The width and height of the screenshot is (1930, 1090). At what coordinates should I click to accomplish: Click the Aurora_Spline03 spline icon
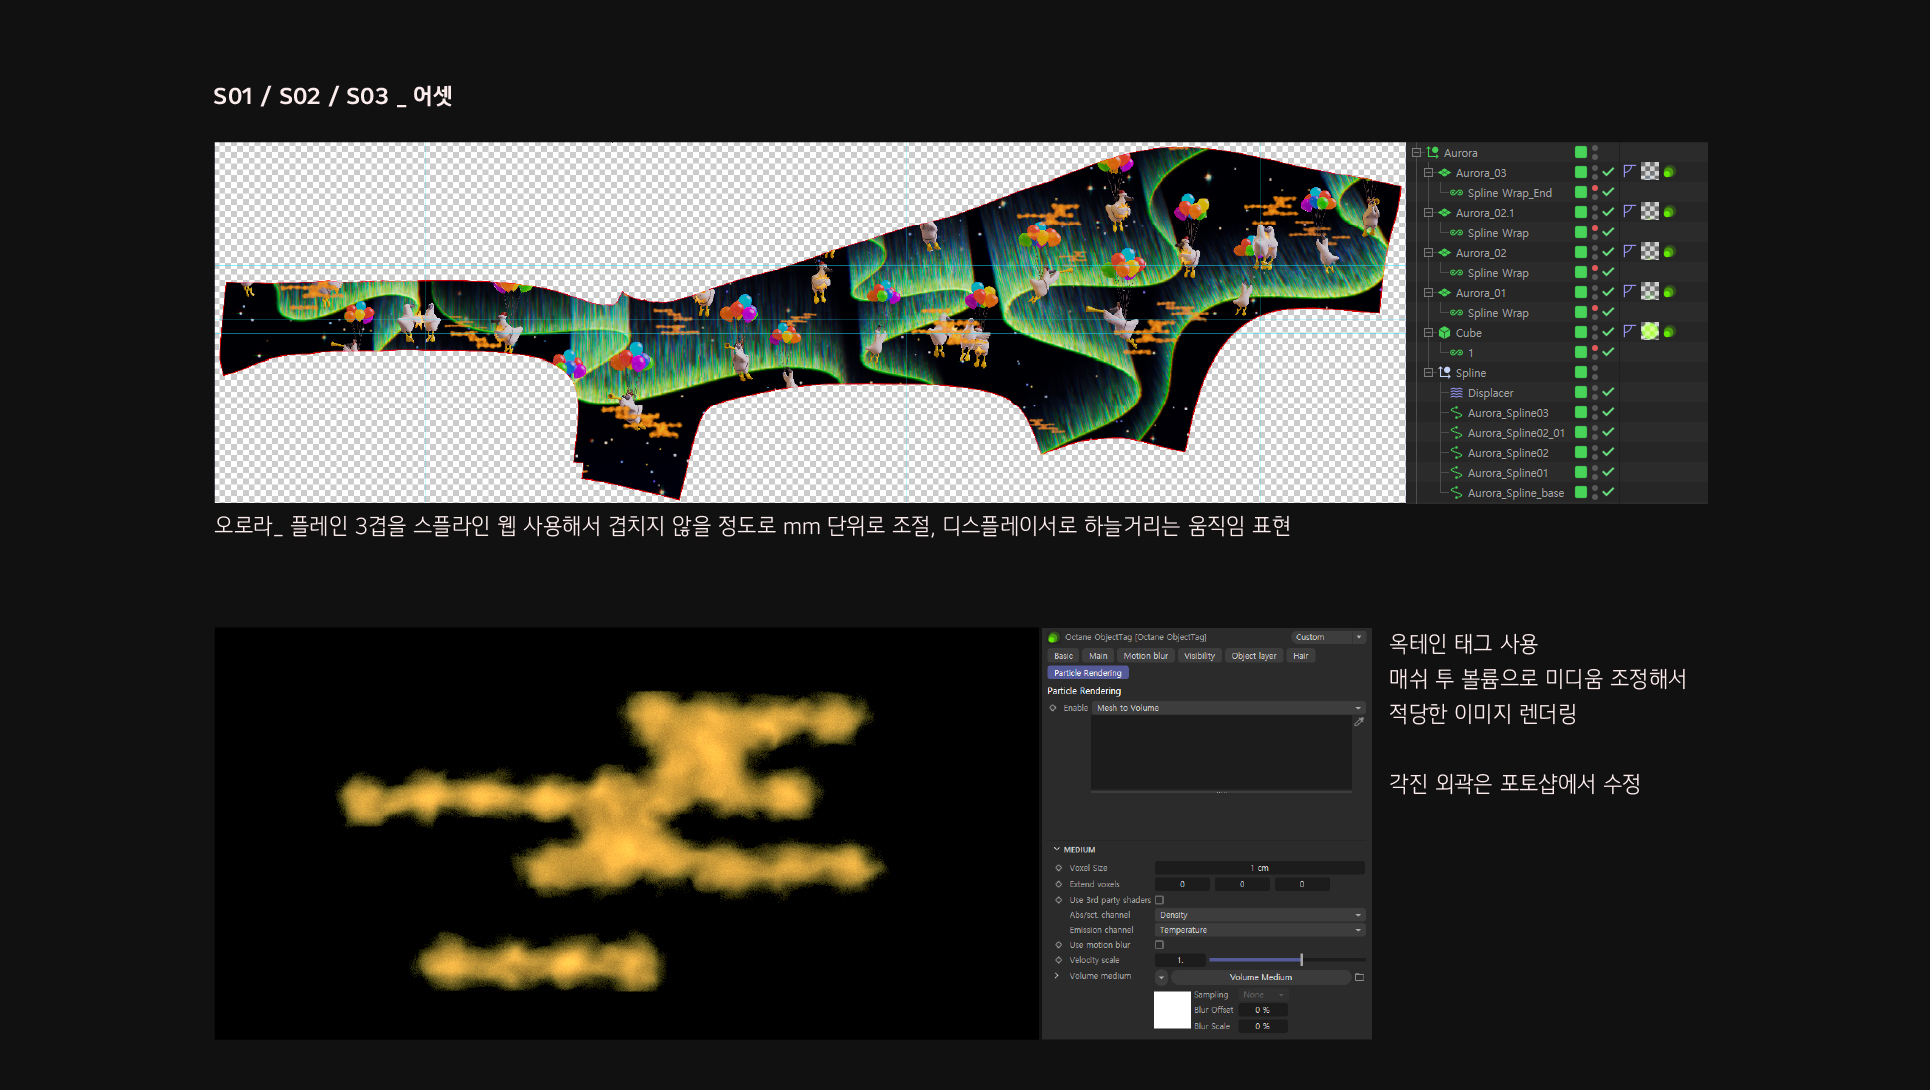click(1456, 413)
